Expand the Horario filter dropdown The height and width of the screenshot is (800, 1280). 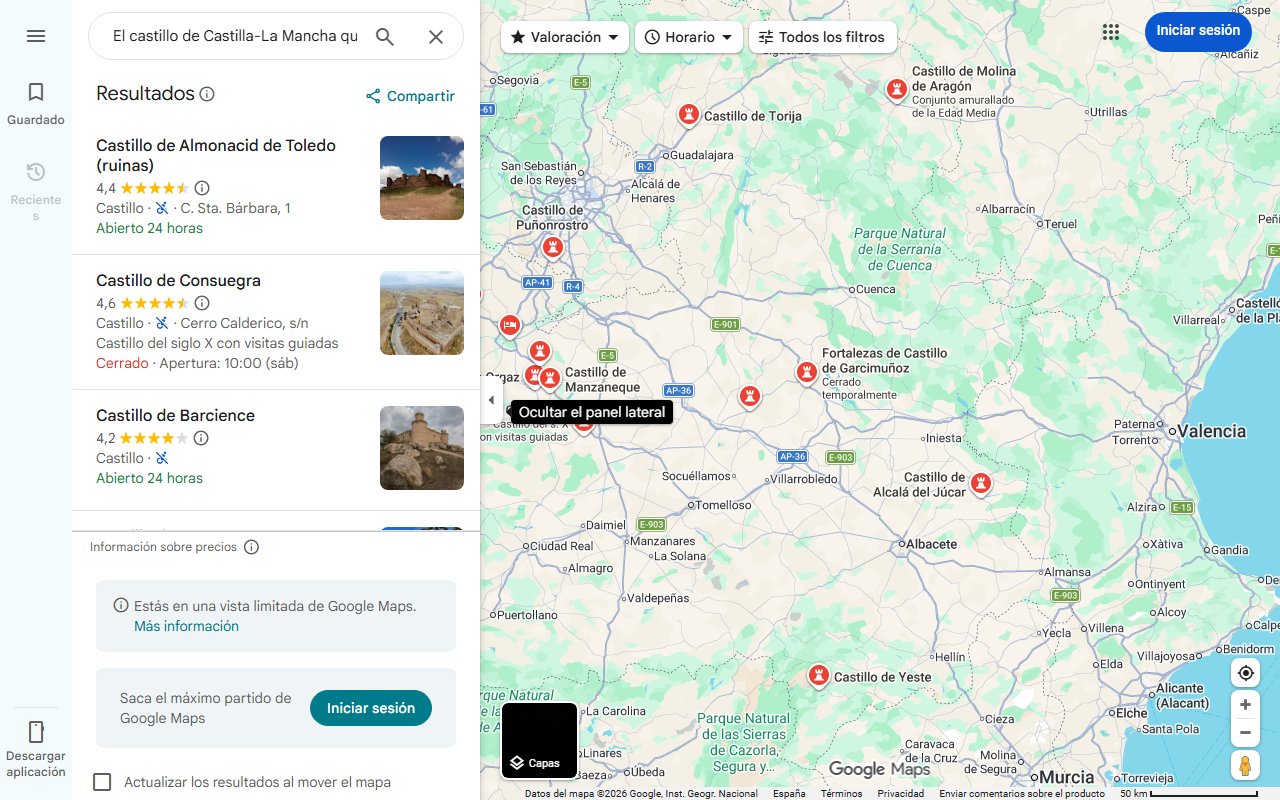(x=688, y=37)
